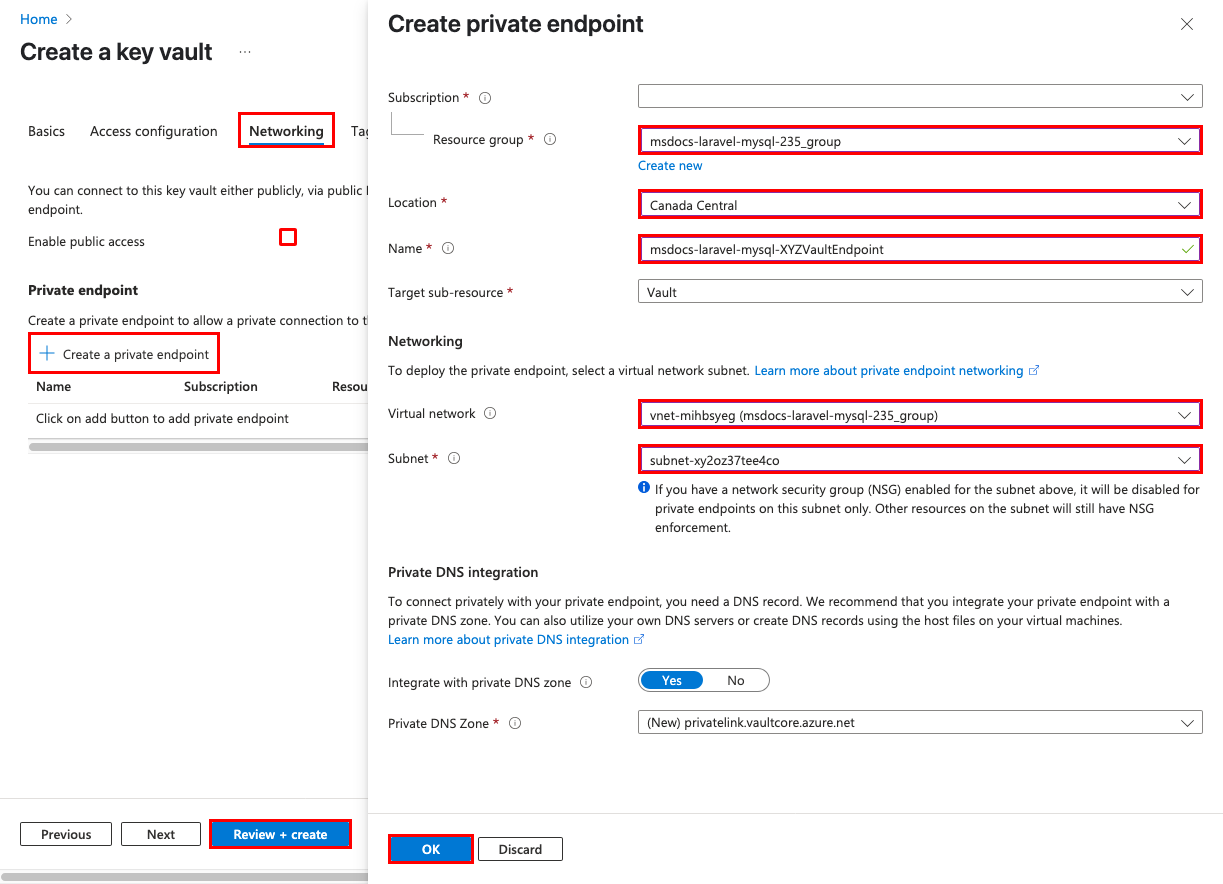Viewport: 1223px width, 884px height.
Task: Expand the Location dropdown showing Canada Central
Action: point(920,205)
